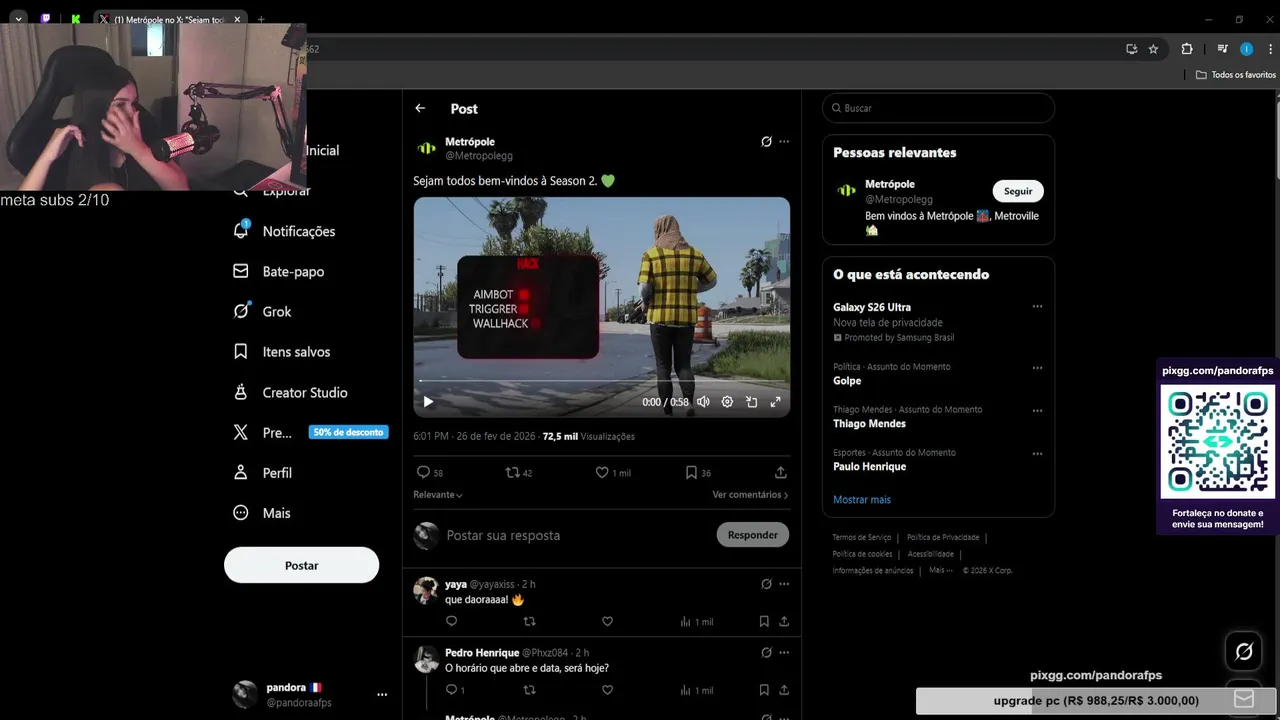The width and height of the screenshot is (1280, 720).
Task: Like Pedro Henrique's comment
Action: (x=607, y=690)
